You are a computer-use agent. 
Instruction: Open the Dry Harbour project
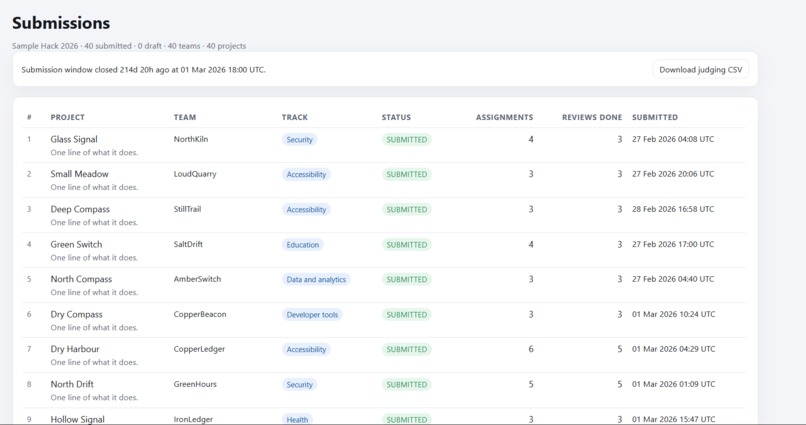(75, 349)
